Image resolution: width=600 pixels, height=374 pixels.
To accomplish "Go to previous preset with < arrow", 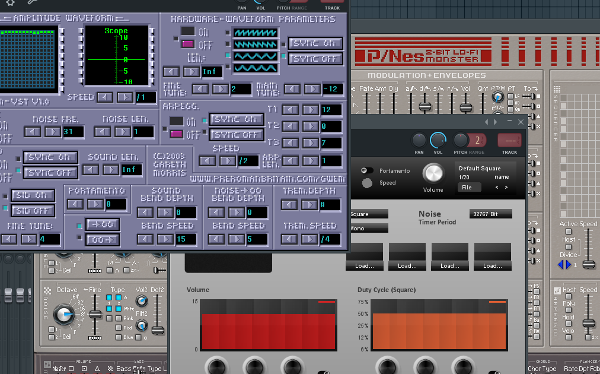I will pos(497,188).
